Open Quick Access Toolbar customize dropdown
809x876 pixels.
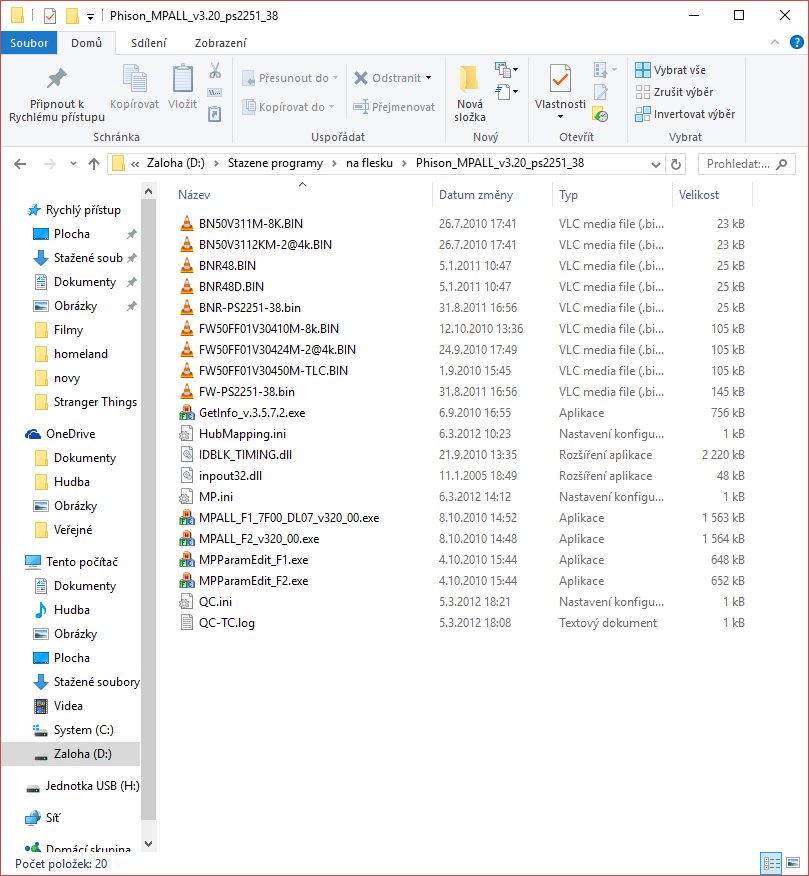[x=90, y=16]
